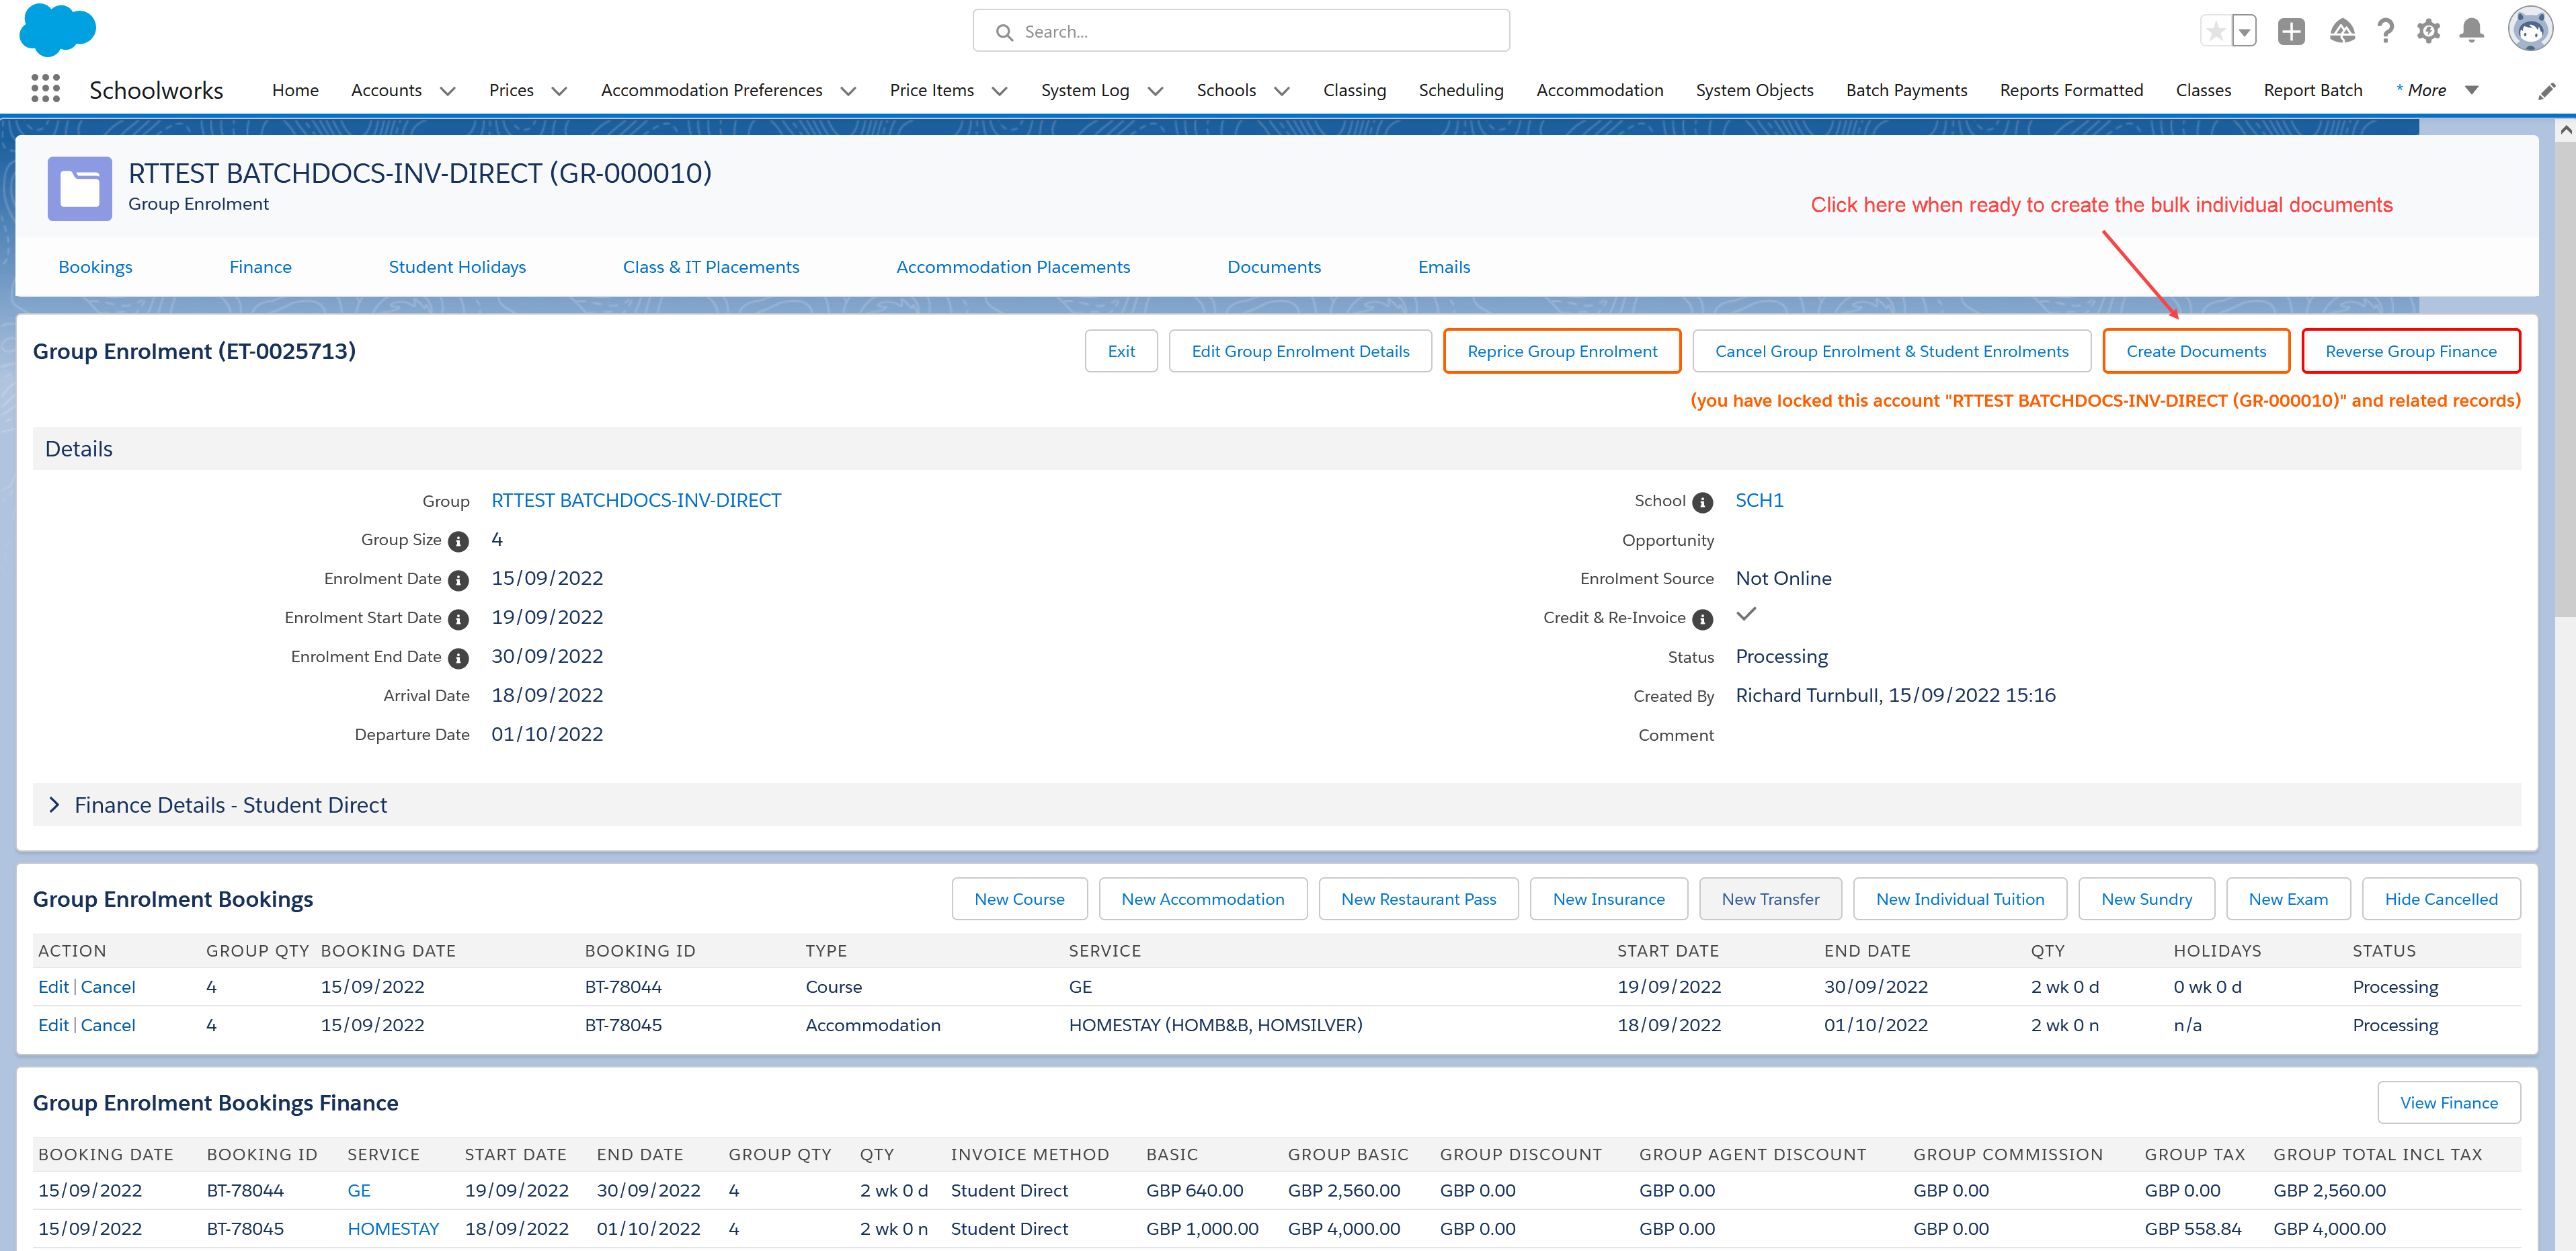
Task: Open the App Launcher grid icon
Action: coord(45,89)
